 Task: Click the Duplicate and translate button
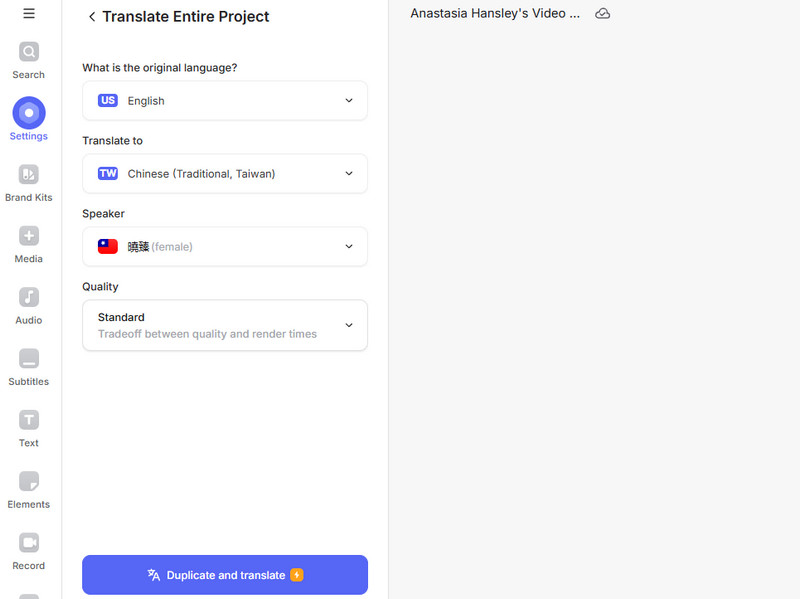click(x=225, y=575)
